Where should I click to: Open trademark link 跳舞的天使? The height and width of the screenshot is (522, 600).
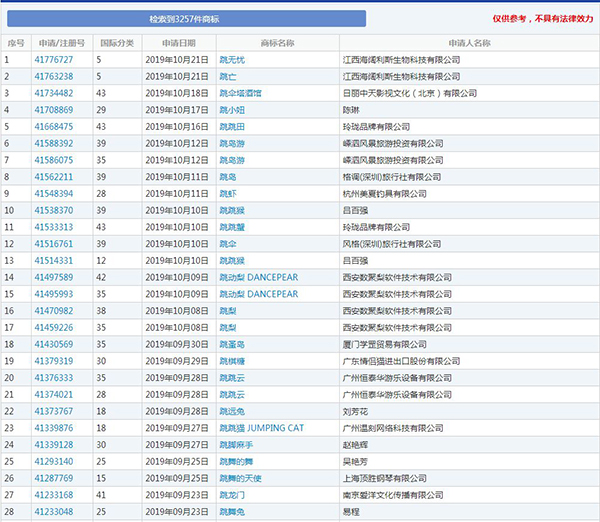[241, 478]
